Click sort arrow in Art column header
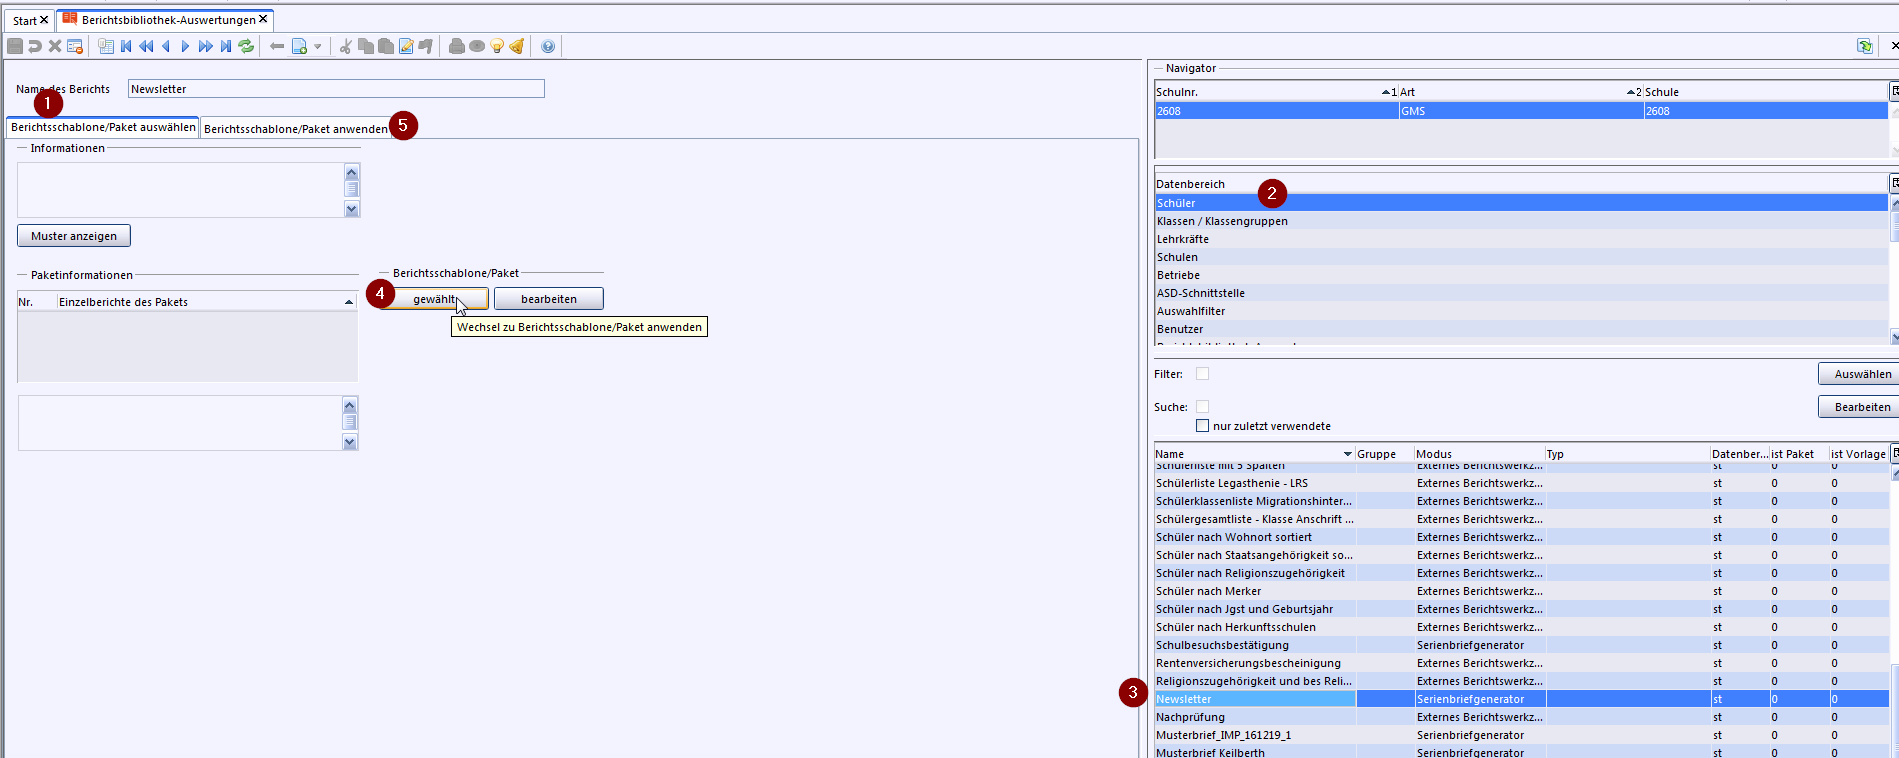Screen dimensions: 1899x758 coord(1632,92)
